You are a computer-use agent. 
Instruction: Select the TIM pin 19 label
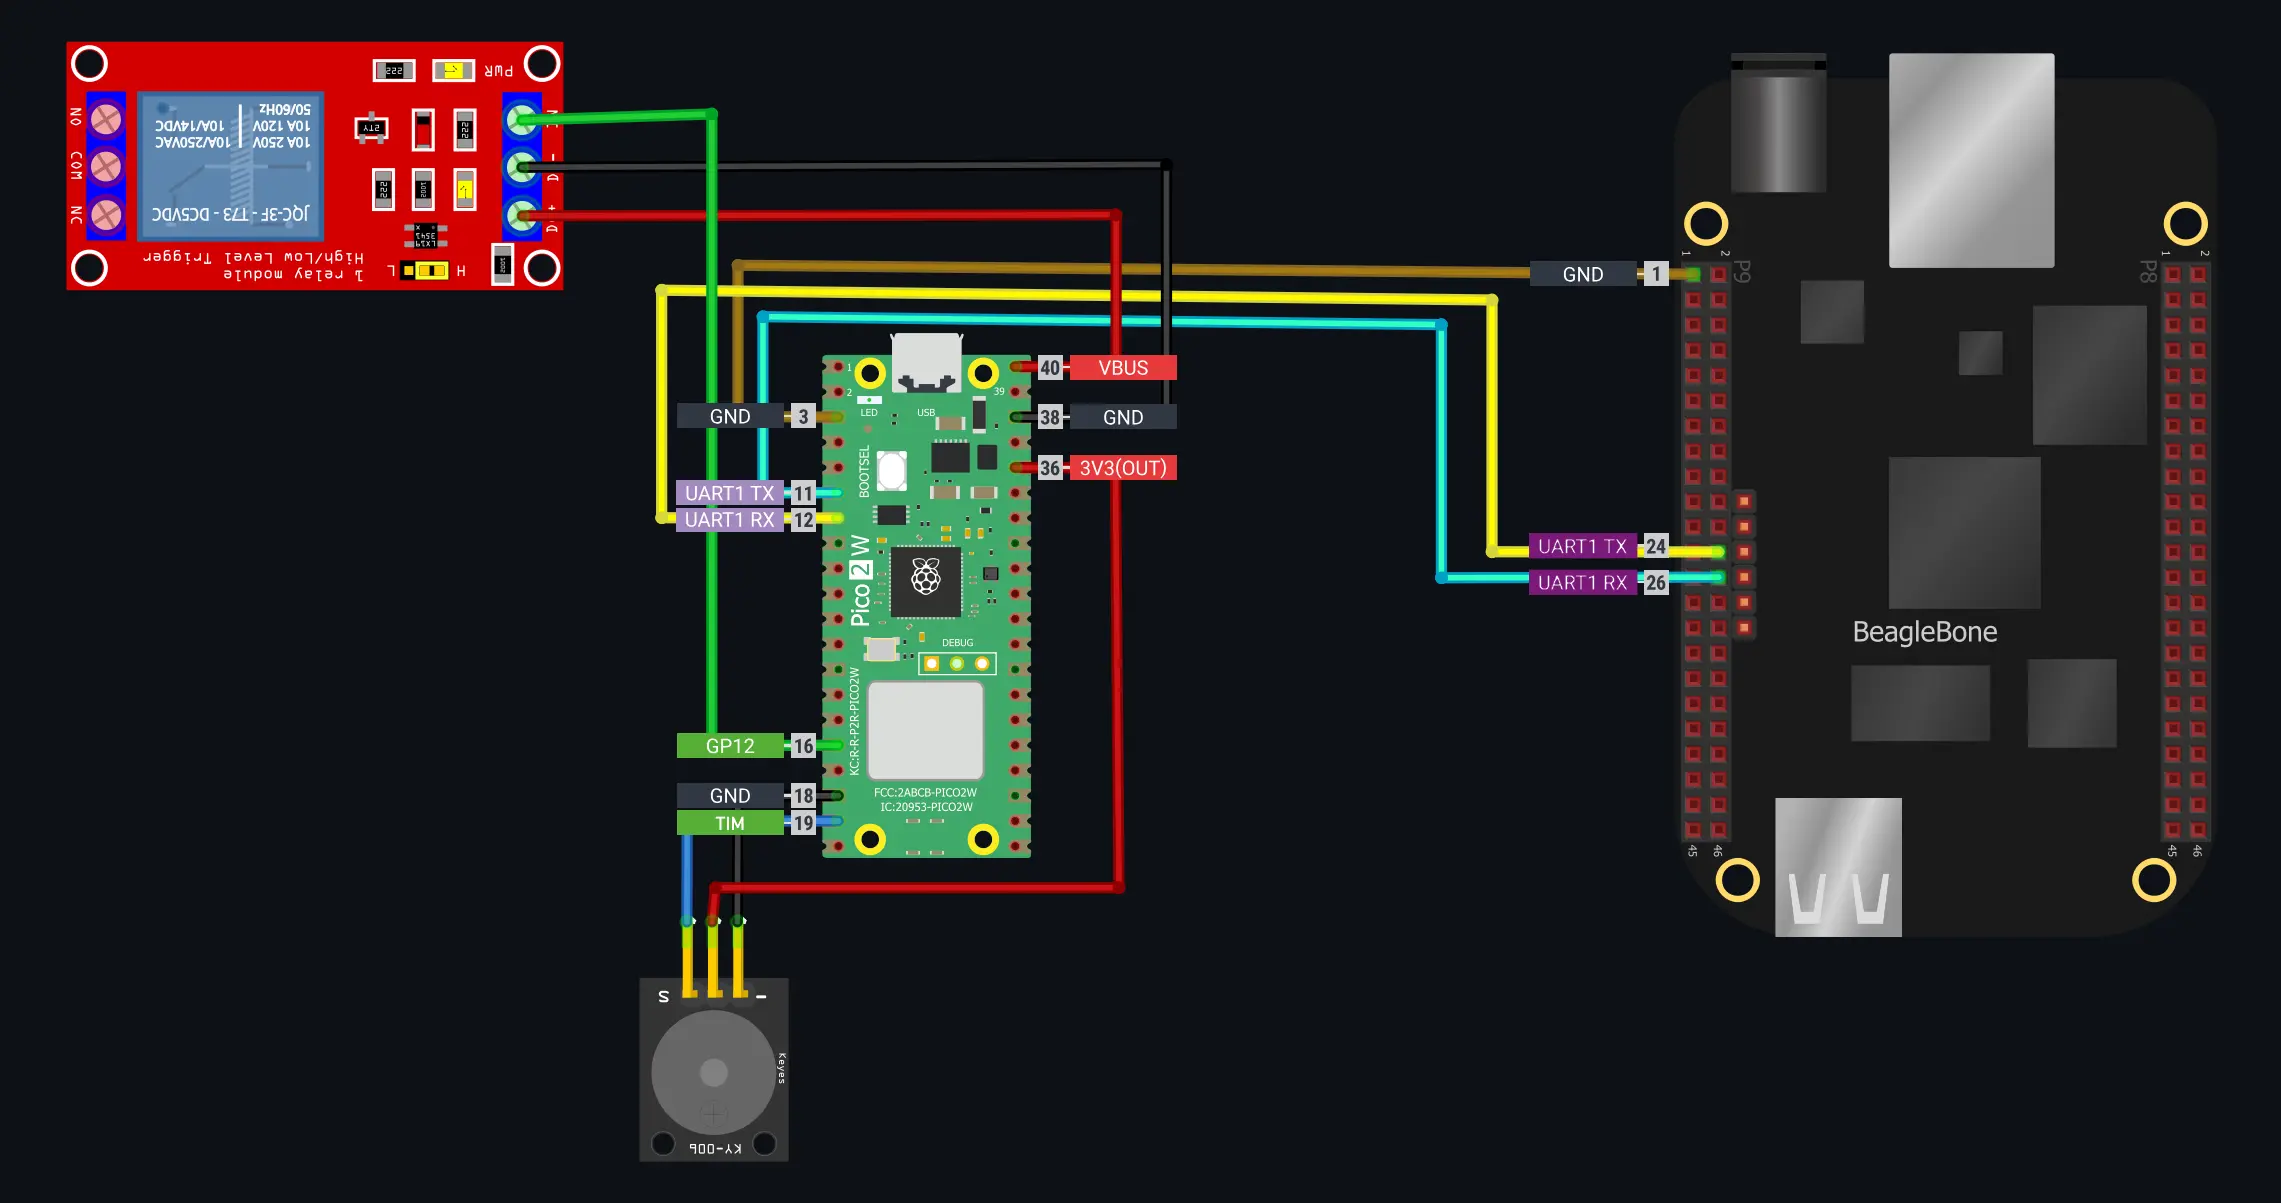pos(729,823)
